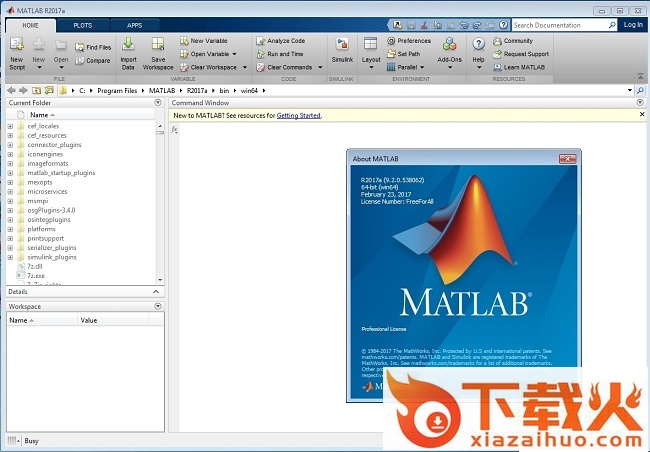The height and width of the screenshot is (452, 650).
Task: Click the Import Data icon
Action: point(128,46)
